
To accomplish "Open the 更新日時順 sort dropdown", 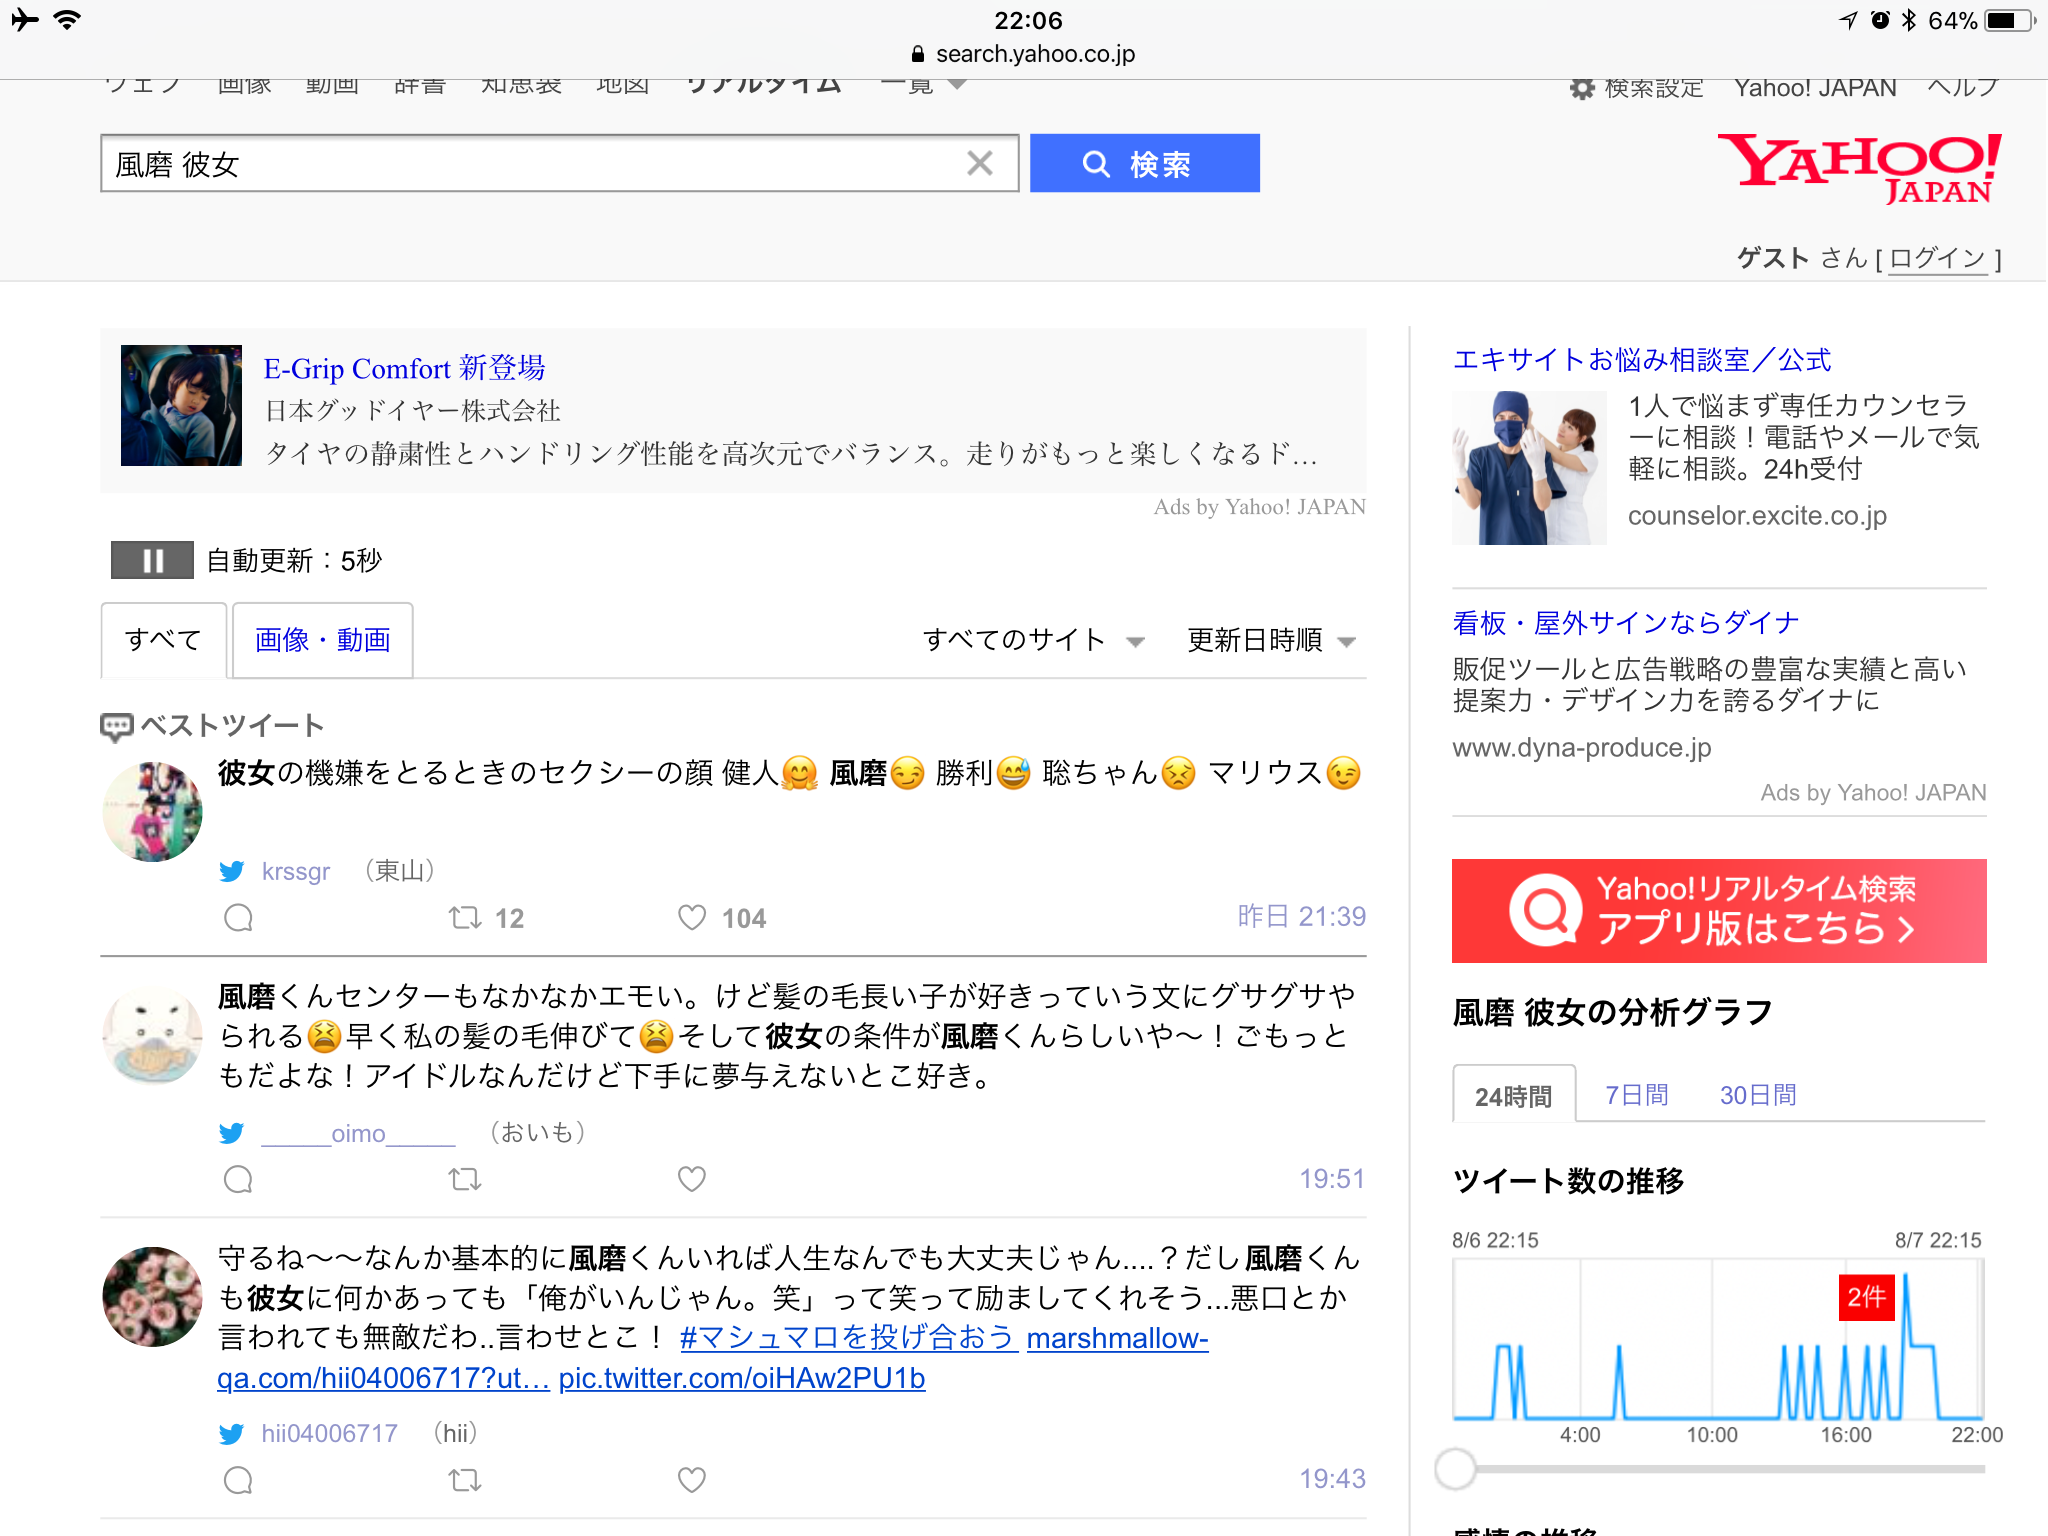I will tap(1271, 640).
